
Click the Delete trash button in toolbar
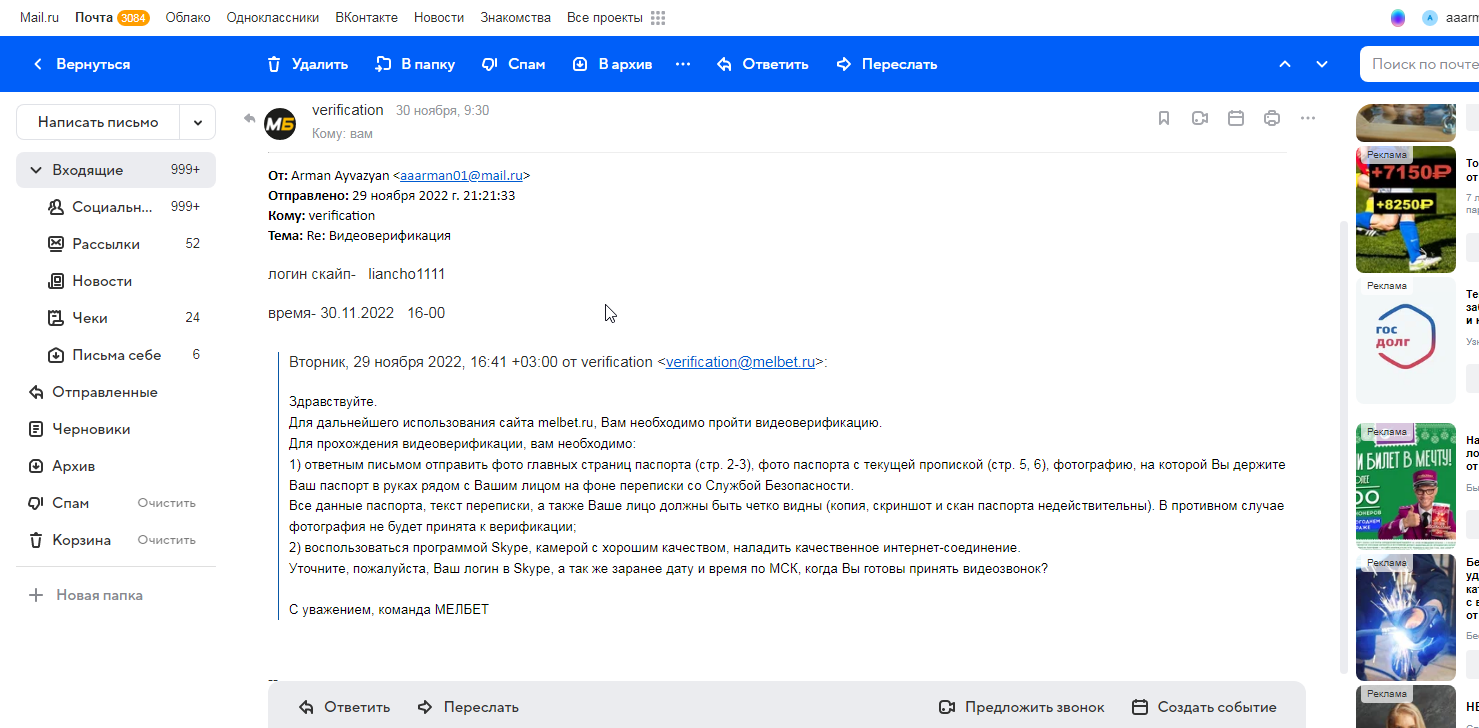307,64
